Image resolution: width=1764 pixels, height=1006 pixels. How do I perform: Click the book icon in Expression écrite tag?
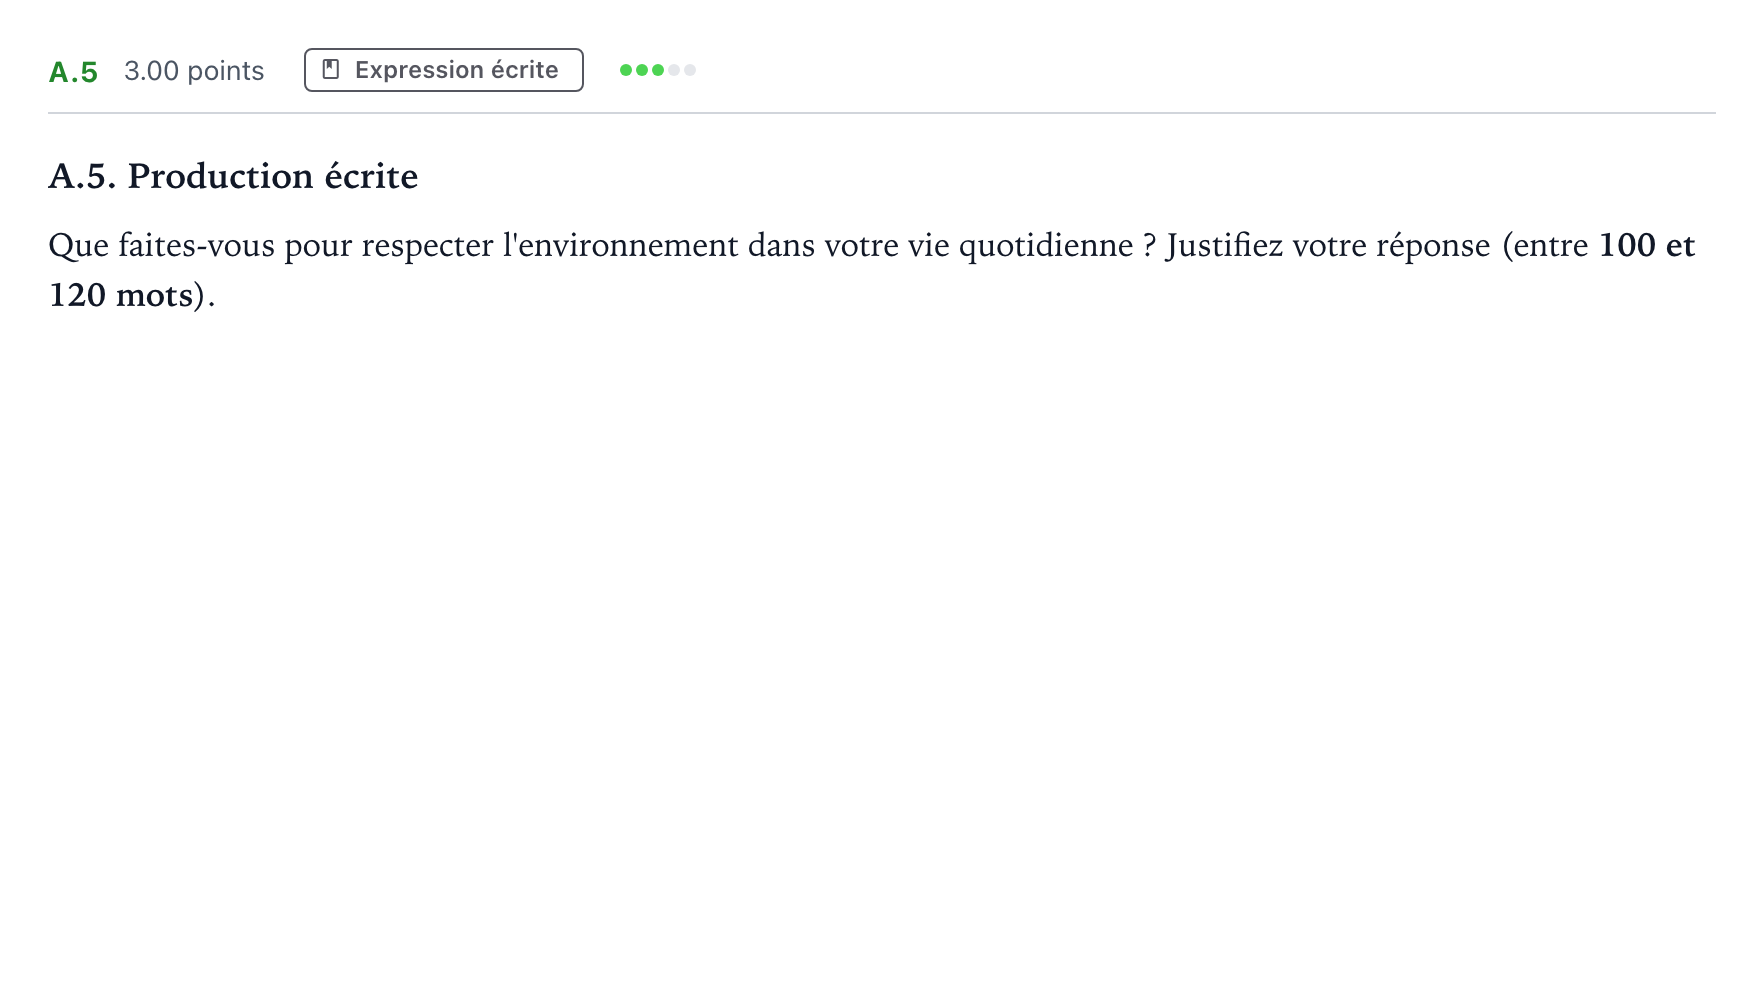click(x=331, y=70)
